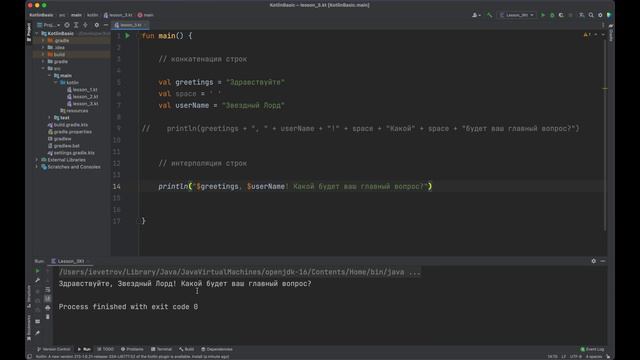Hide the Run panel
This screenshot has width=640, height=360.
(x=603, y=261)
